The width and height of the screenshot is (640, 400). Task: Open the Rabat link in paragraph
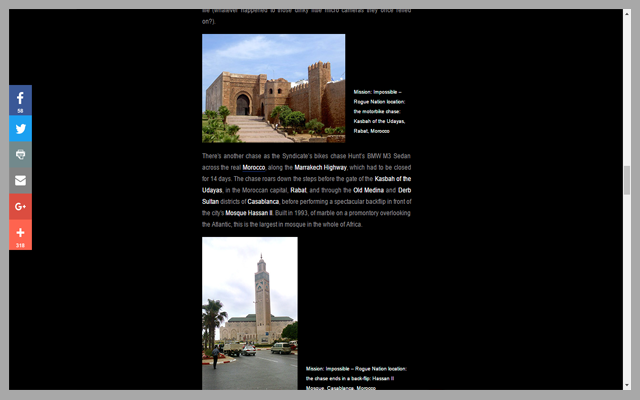click(x=298, y=190)
